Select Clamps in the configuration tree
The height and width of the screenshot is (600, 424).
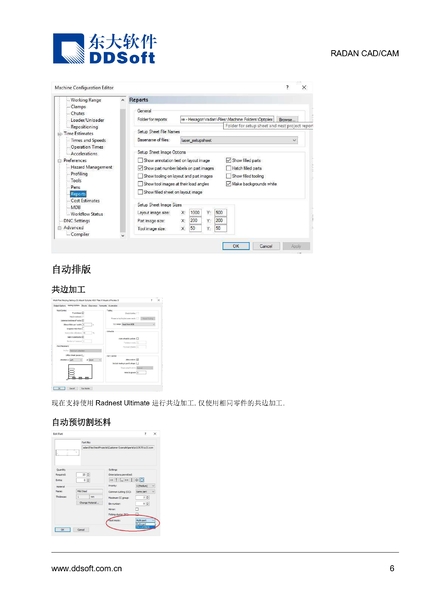(x=78, y=107)
